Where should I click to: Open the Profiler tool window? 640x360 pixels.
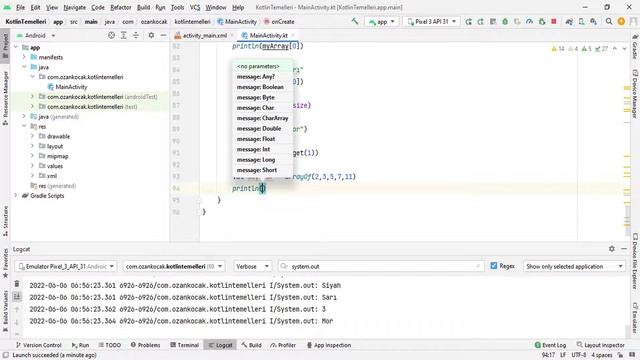[283, 345]
